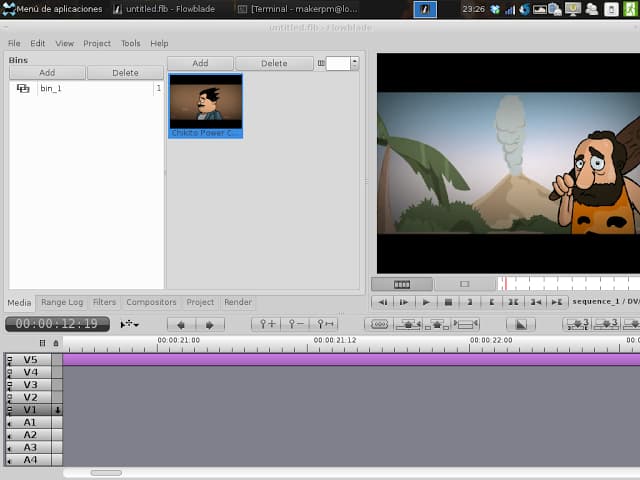Open the edit mode selector dropdown

(x=130, y=324)
